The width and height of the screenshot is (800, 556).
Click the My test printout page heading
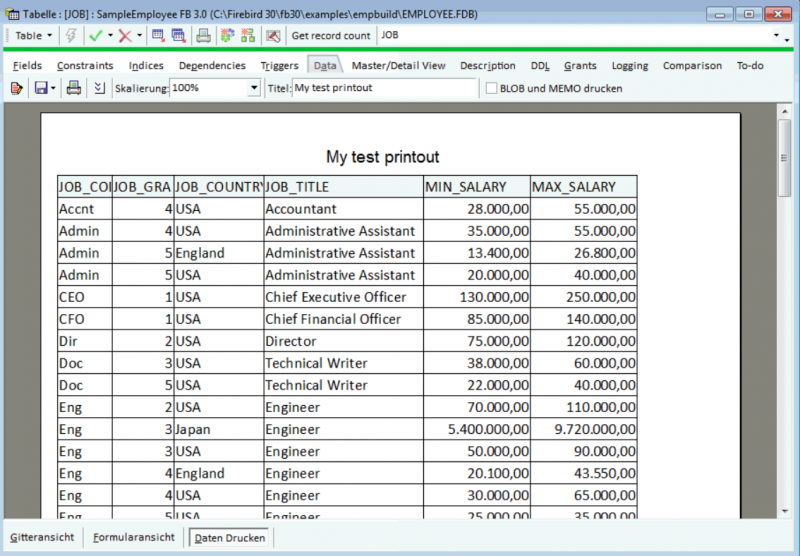point(383,157)
